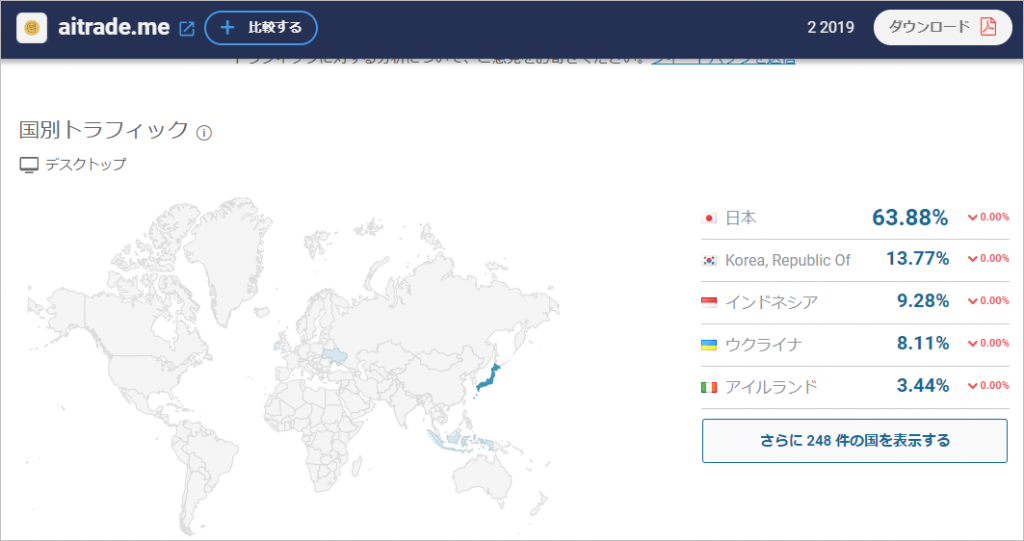This screenshot has height=541, width=1024.
Task: Click the さらに 248 件の国を表示する button
Action: pyautogui.click(x=854, y=441)
